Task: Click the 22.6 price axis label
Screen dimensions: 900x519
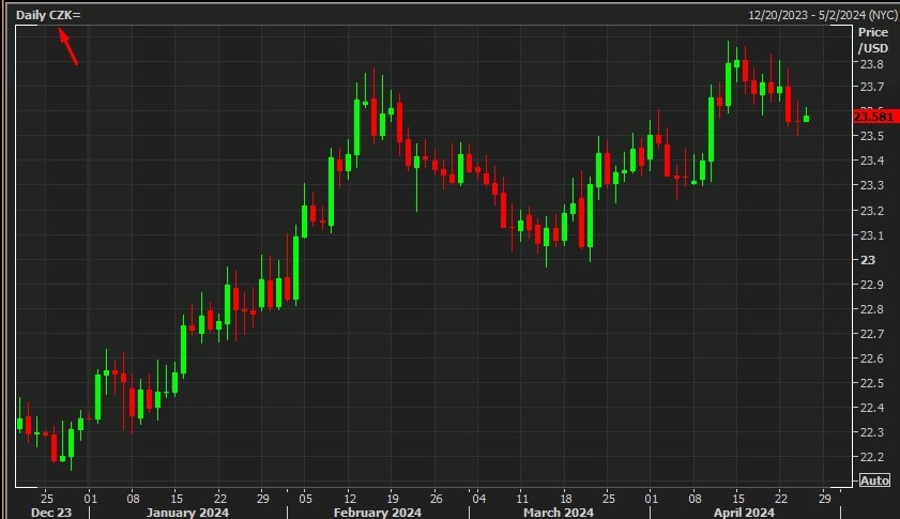Action: (x=871, y=359)
